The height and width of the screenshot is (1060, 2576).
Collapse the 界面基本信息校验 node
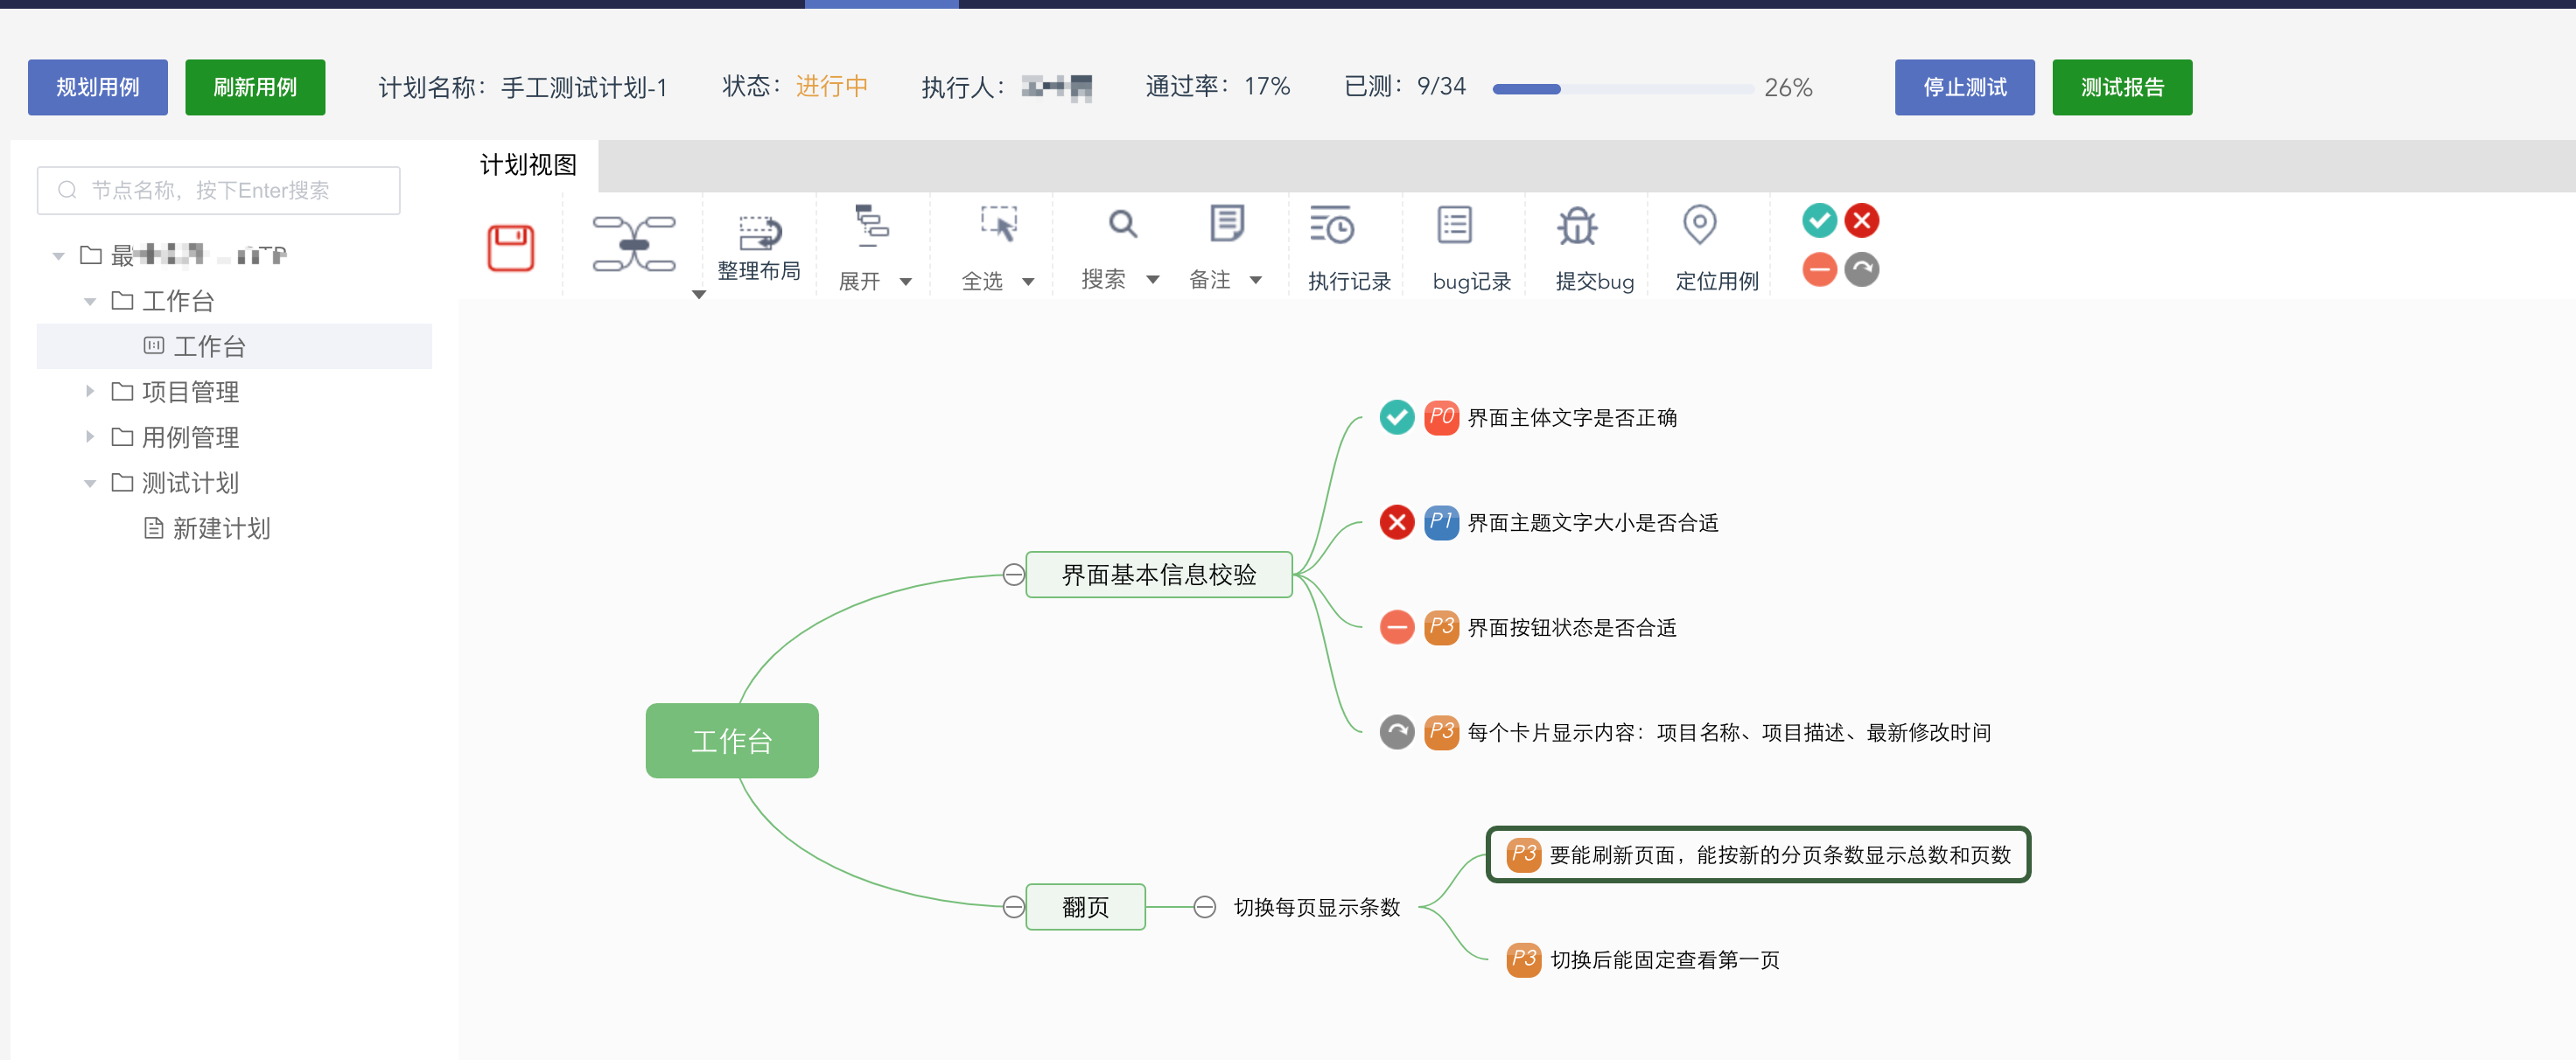coord(1013,575)
